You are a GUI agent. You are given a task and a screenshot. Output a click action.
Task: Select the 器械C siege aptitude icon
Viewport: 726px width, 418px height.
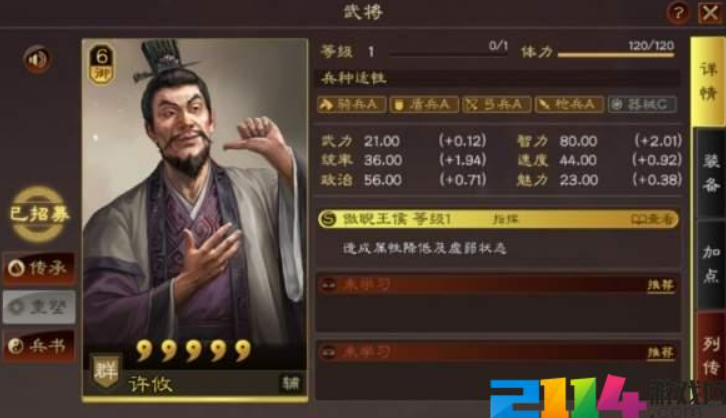tap(642, 105)
